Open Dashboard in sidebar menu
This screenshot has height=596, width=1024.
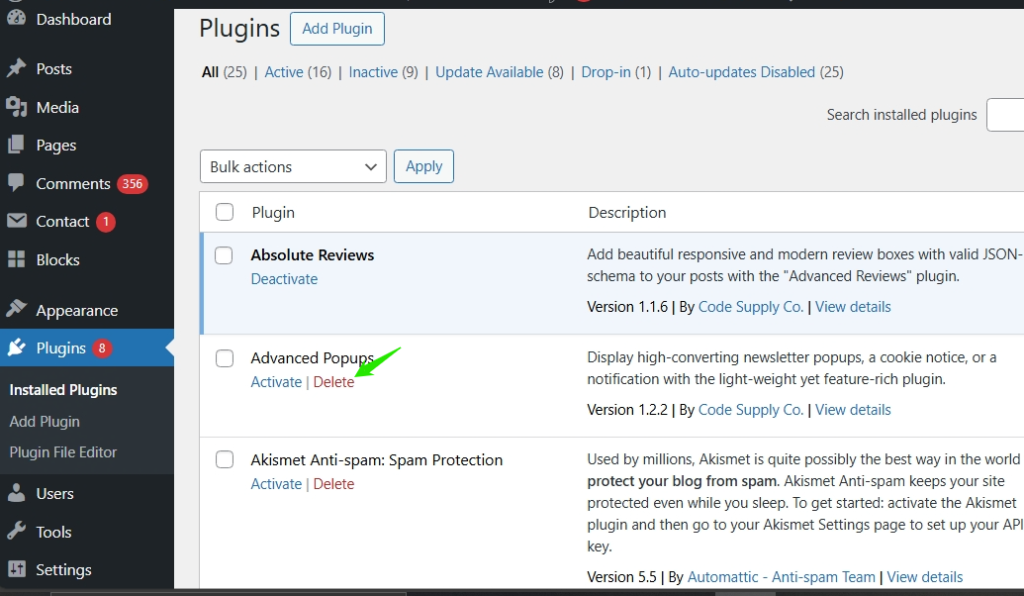74,19
